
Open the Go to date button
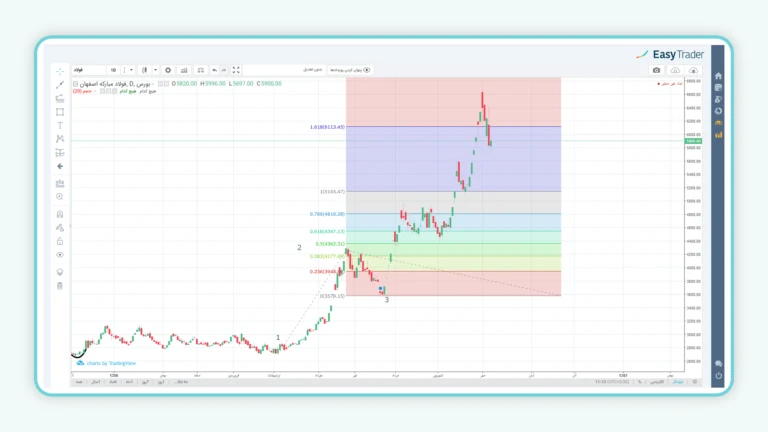tap(181, 382)
